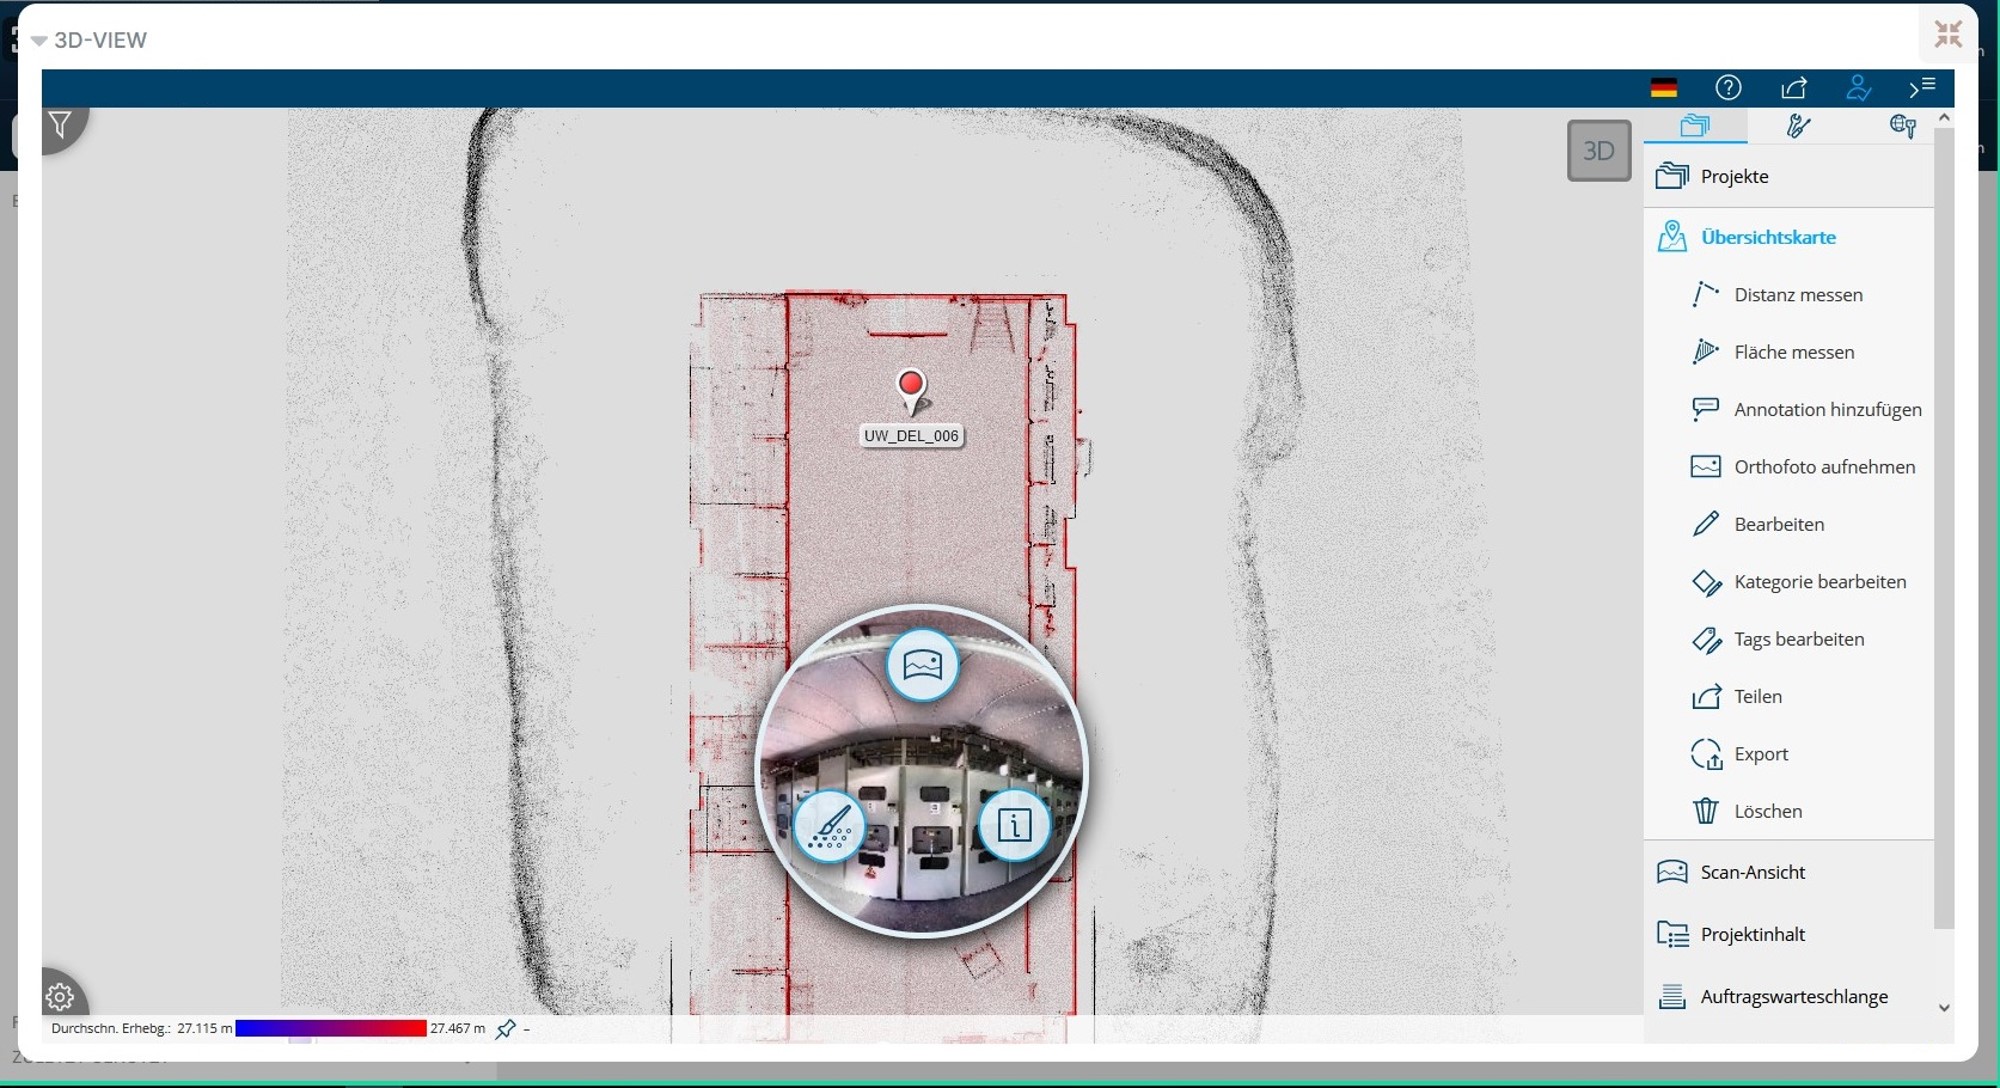
Task: Click the elevation color gradient bar
Action: [x=331, y=1028]
